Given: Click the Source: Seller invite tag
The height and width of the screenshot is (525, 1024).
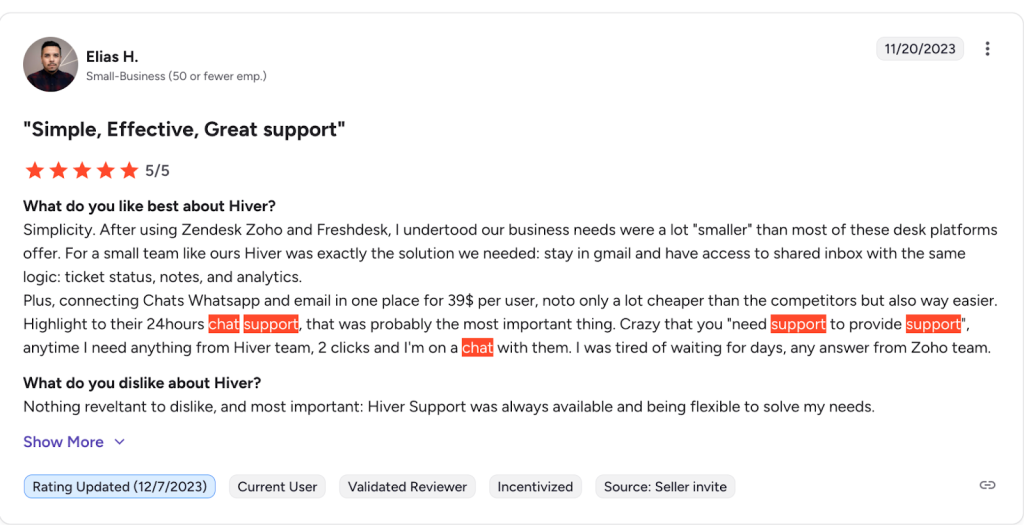Looking at the screenshot, I should pos(666,487).
